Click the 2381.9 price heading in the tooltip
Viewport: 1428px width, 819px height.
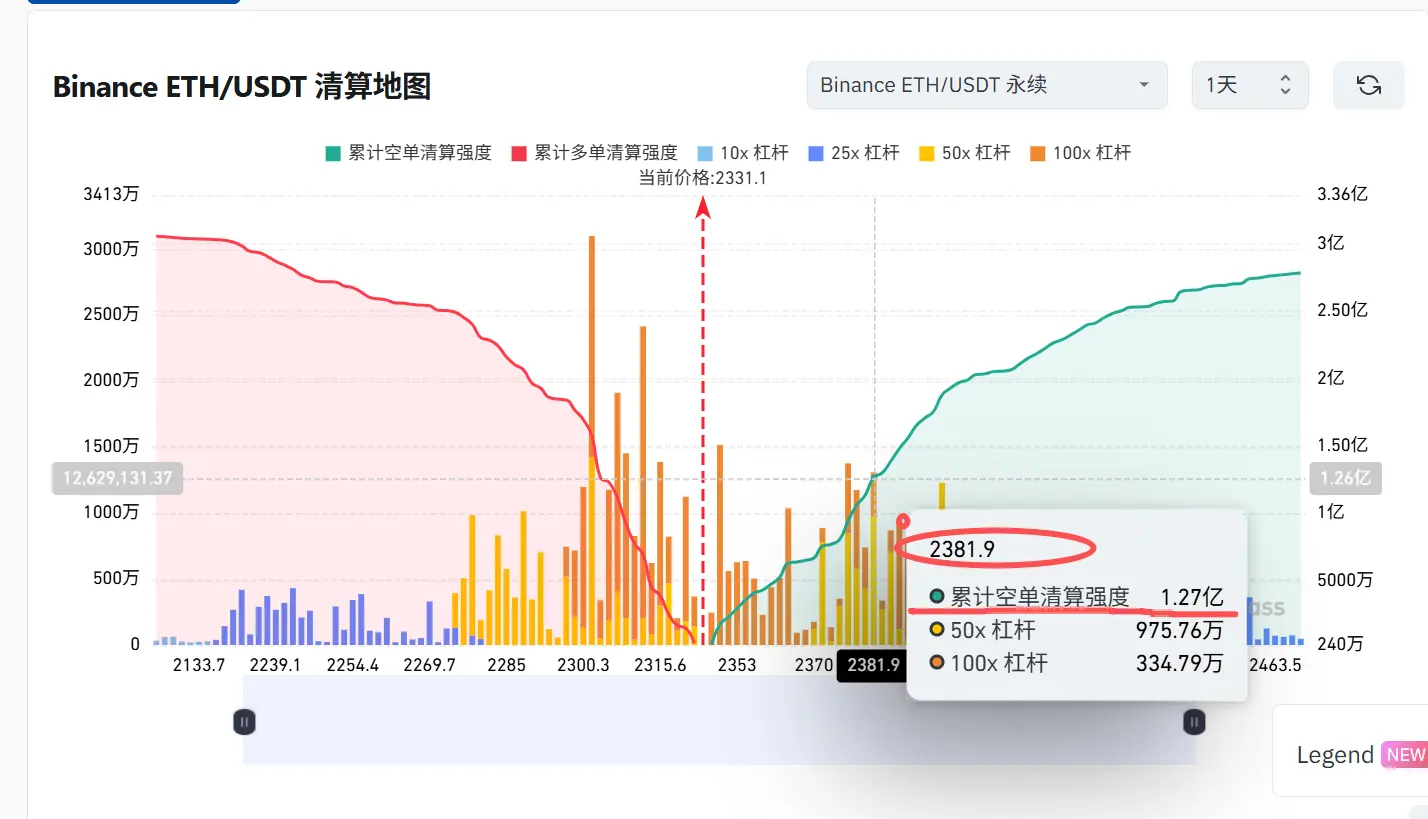[x=962, y=549]
